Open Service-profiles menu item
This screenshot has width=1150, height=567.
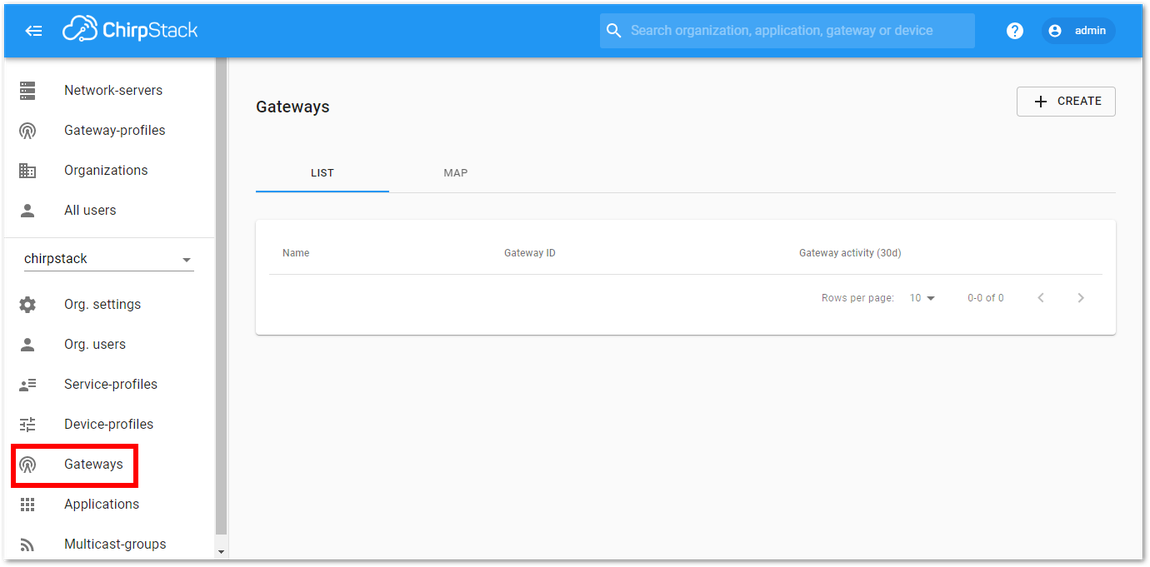pos(109,384)
